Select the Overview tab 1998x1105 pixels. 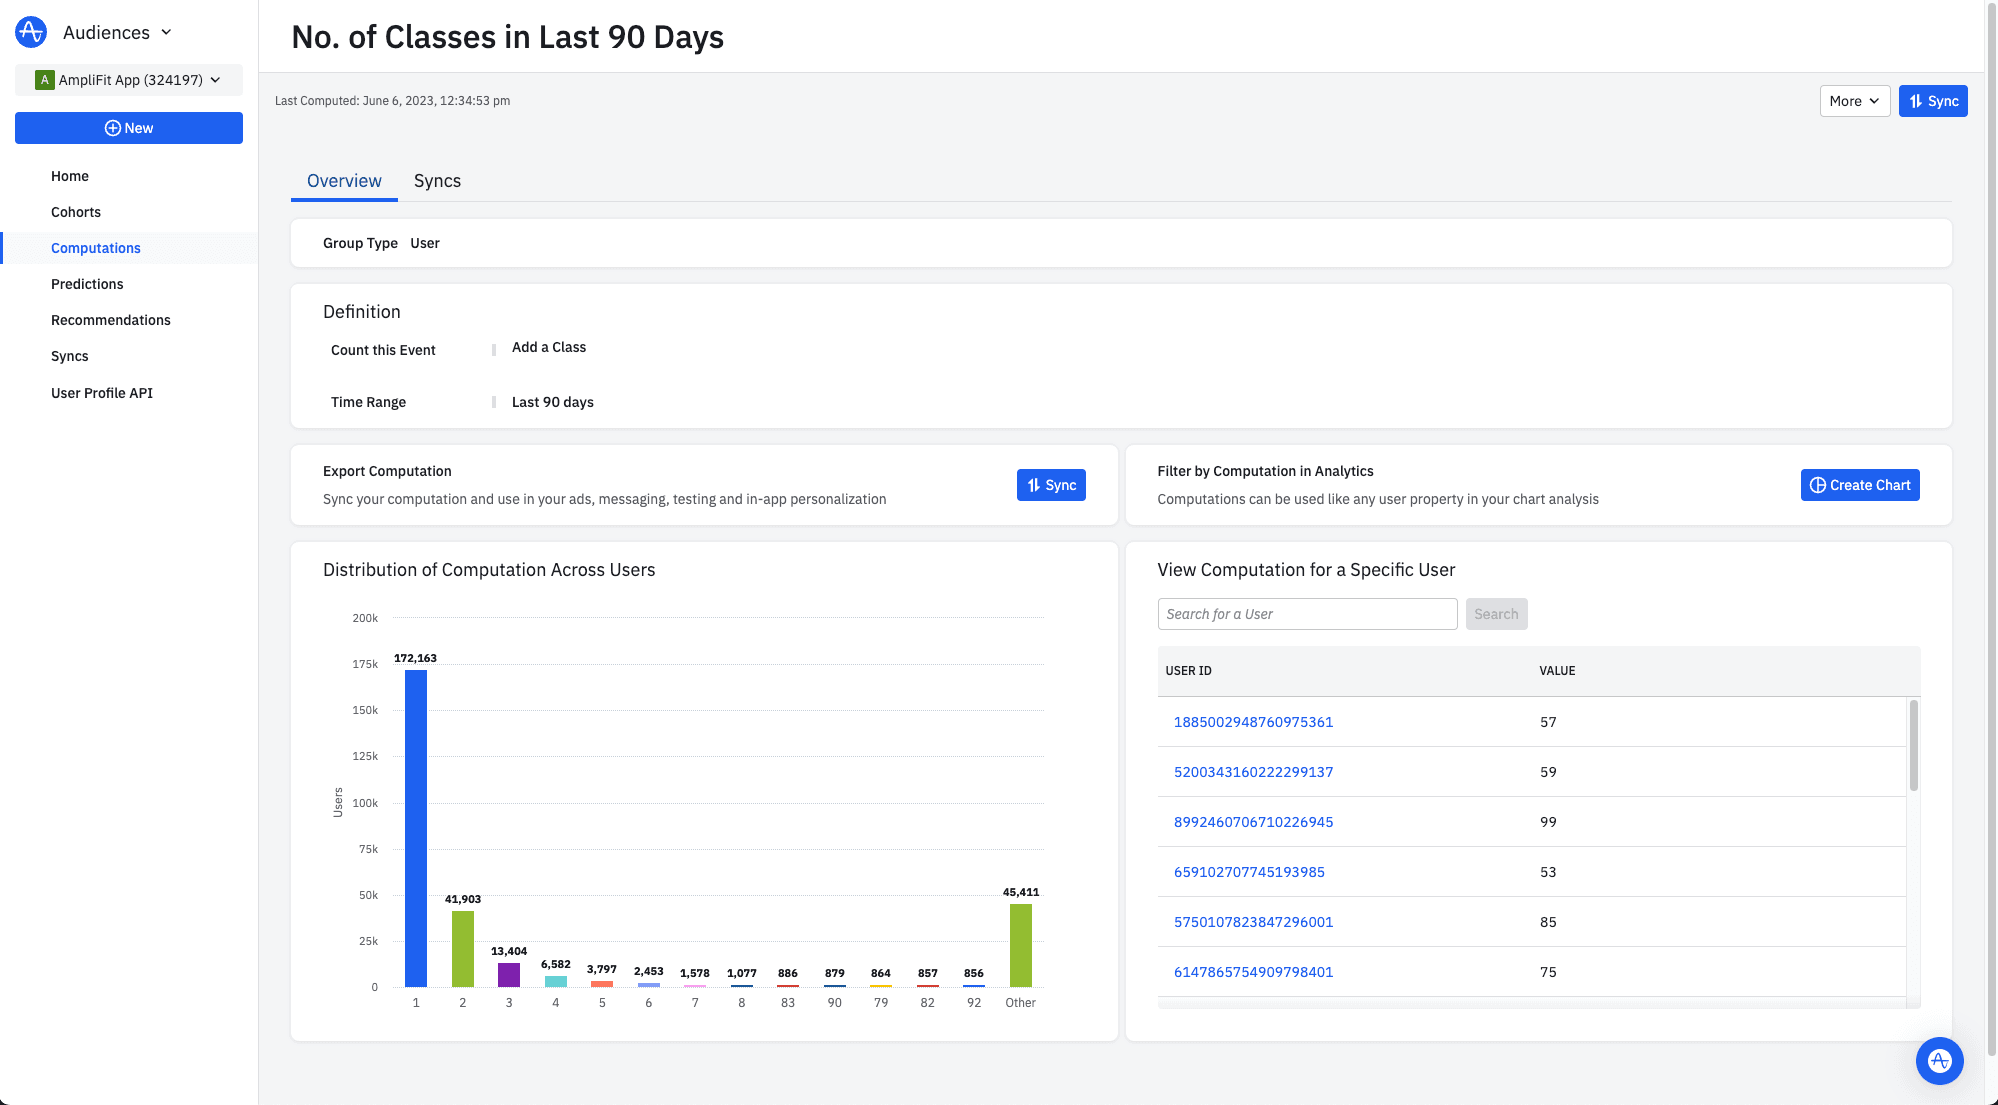coord(343,181)
